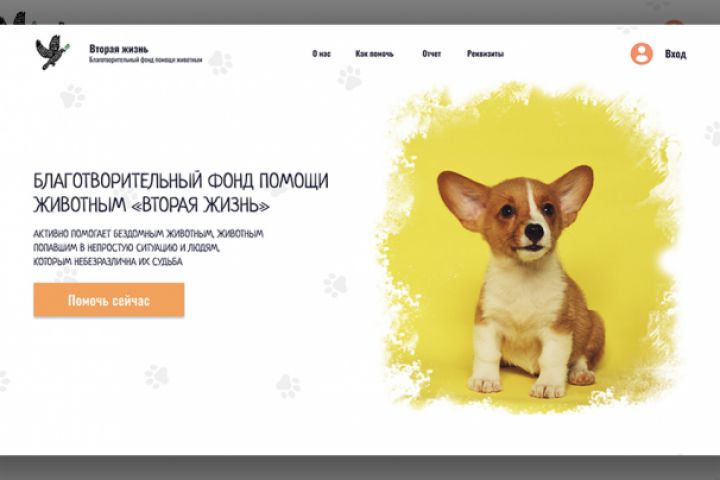Image resolution: width=720 pixels, height=480 pixels.
Task: Click the Вторая жизнь site title
Action: point(118,49)
